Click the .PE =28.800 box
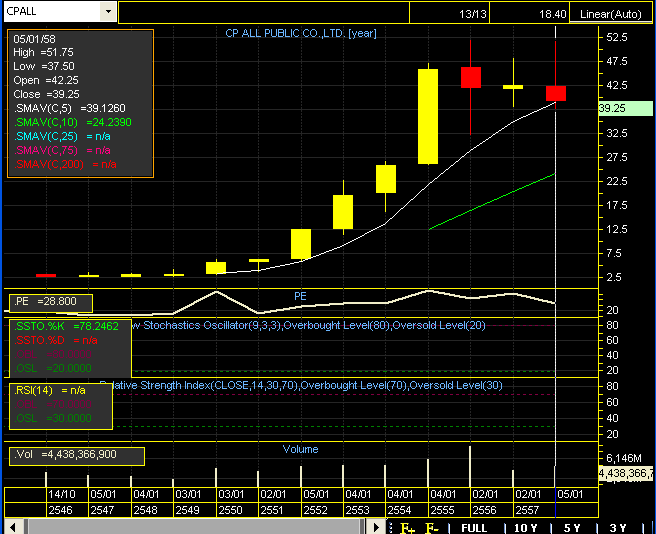656x534 pixels. click(x=51, y=303)
